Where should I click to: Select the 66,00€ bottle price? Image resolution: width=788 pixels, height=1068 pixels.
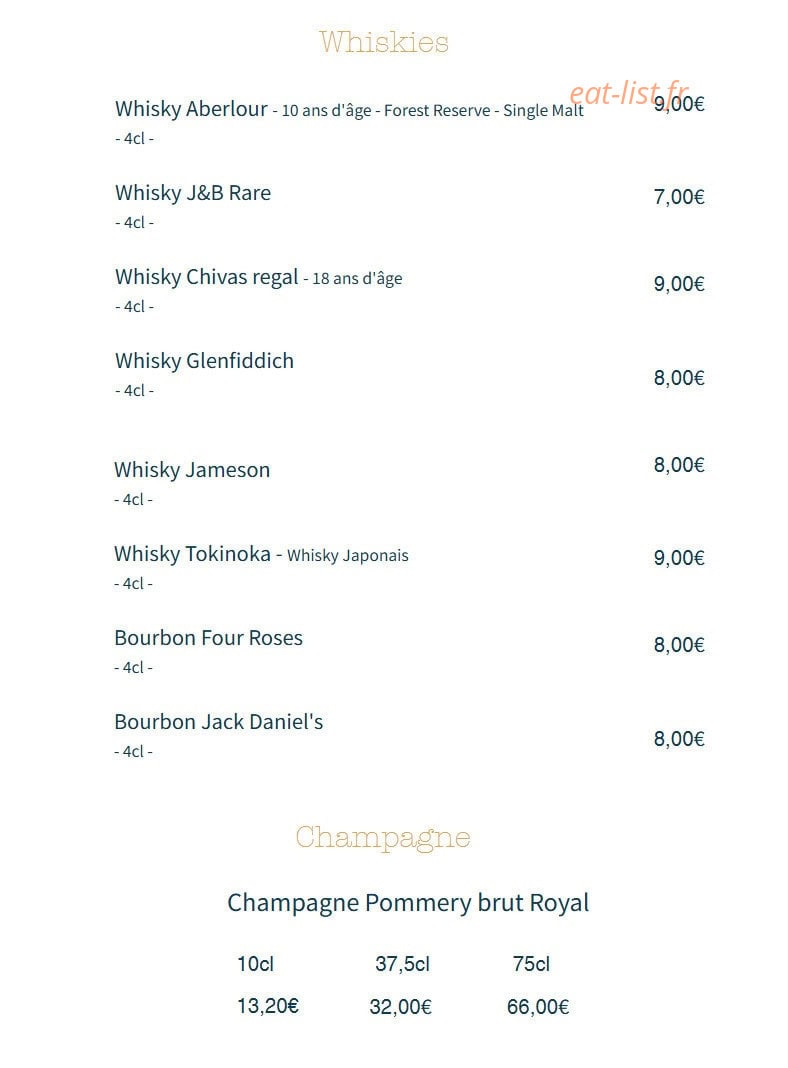(x=538, y=1007)
